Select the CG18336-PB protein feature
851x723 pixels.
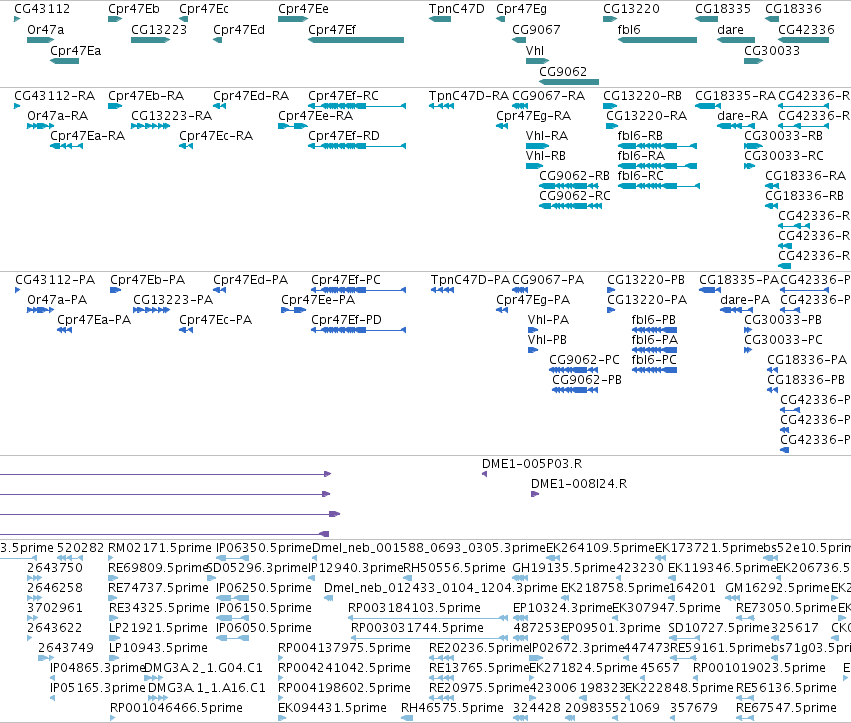click(772, 390)
